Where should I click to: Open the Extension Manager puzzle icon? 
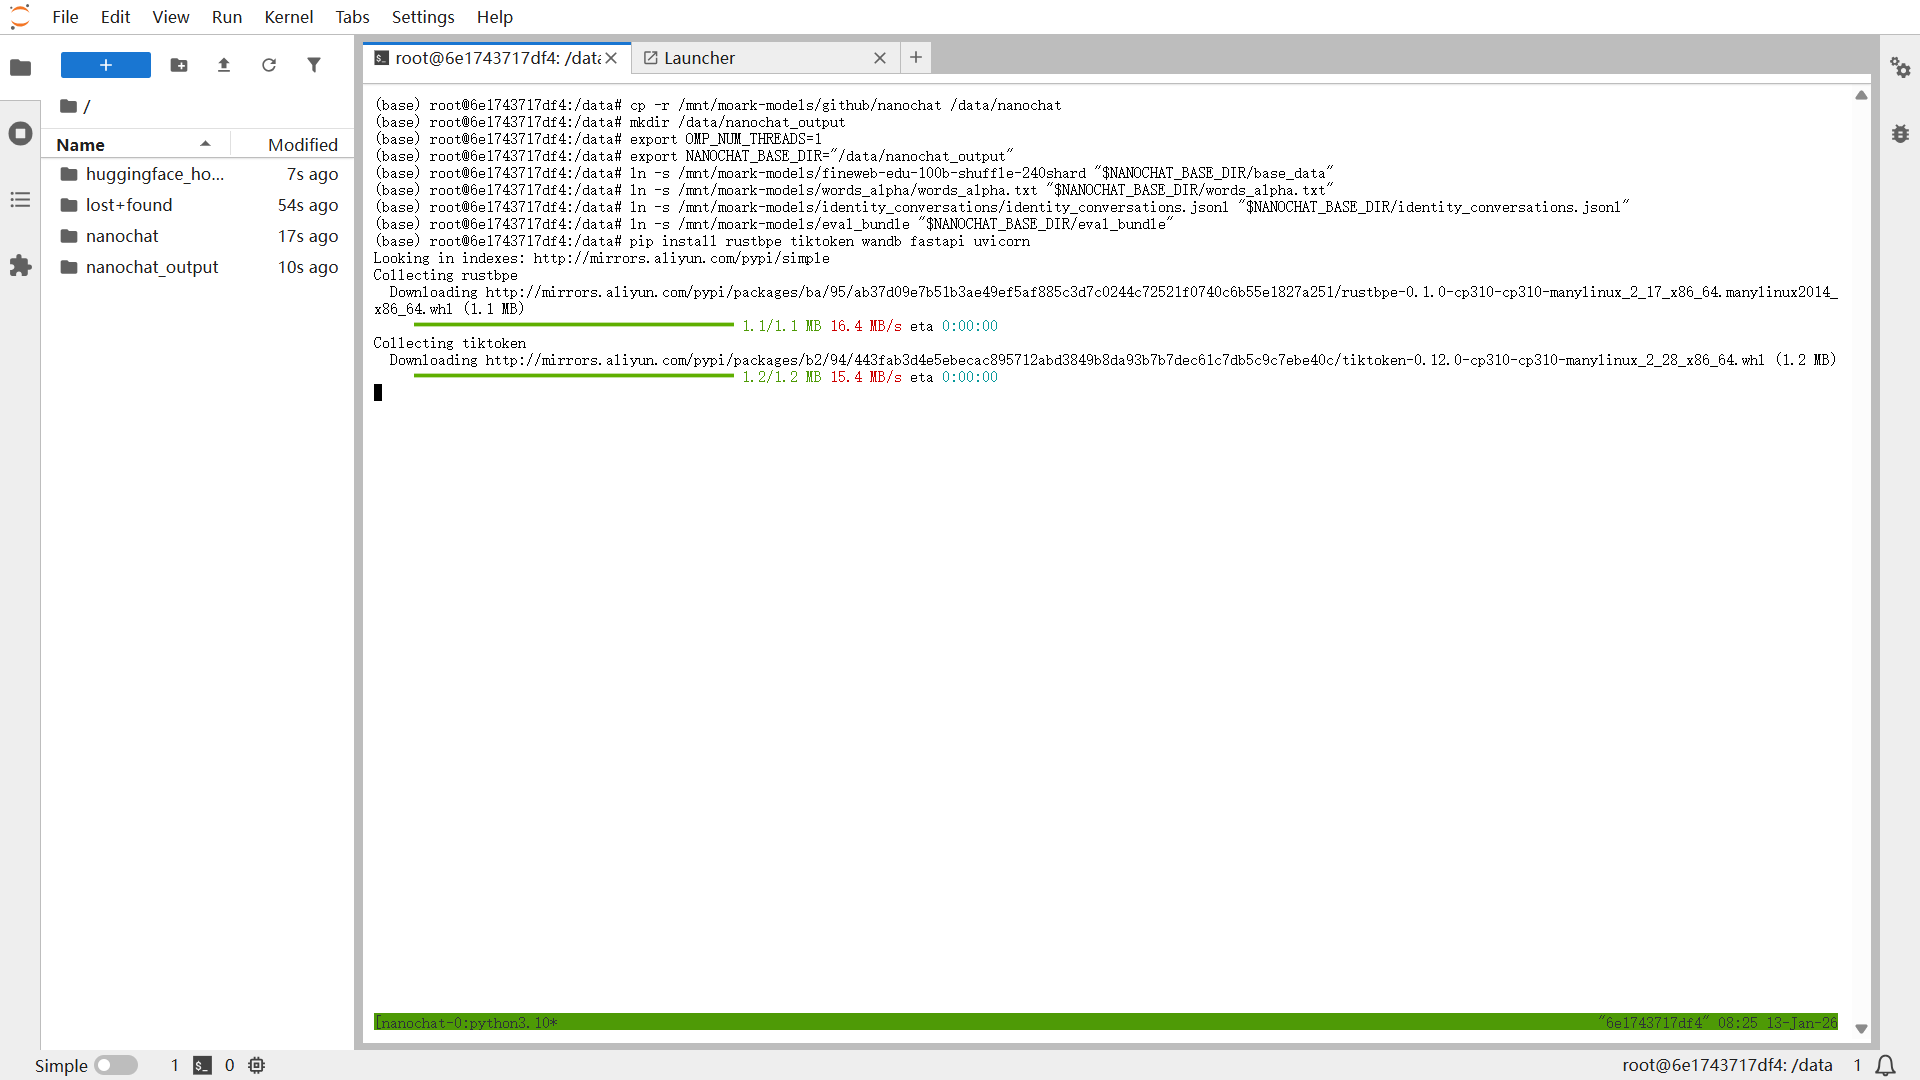click(20, 266)
